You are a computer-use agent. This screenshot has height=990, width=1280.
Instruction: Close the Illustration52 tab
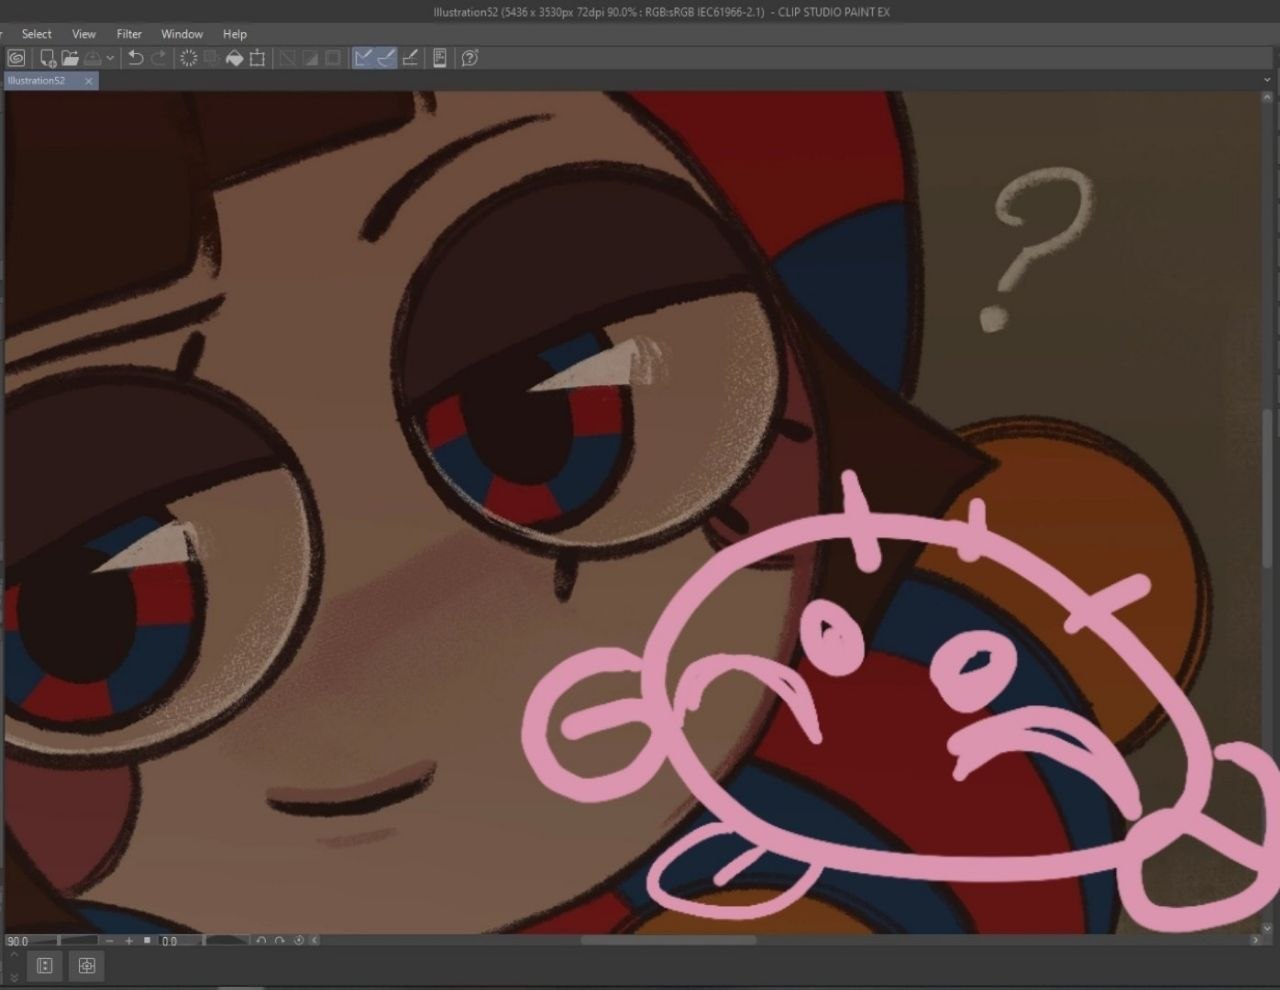pyautogui.click(x=89, y=81)
